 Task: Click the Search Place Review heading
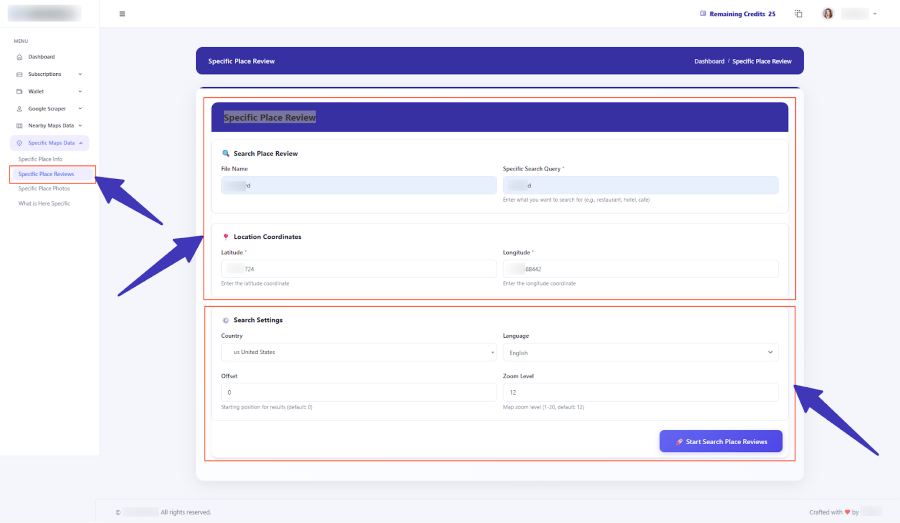(266, 154)
